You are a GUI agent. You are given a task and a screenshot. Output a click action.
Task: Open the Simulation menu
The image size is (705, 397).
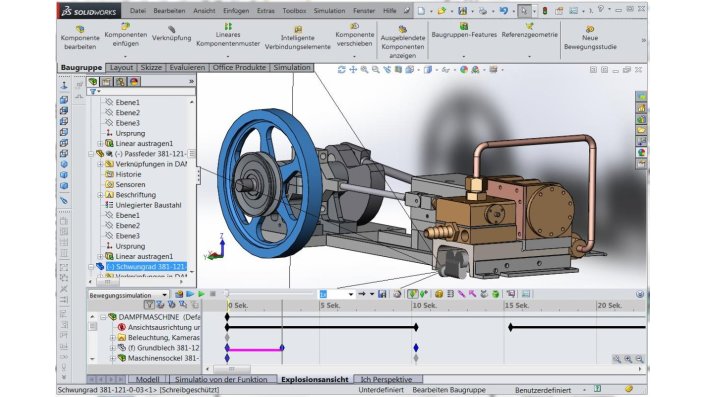[x=329, y=11]
